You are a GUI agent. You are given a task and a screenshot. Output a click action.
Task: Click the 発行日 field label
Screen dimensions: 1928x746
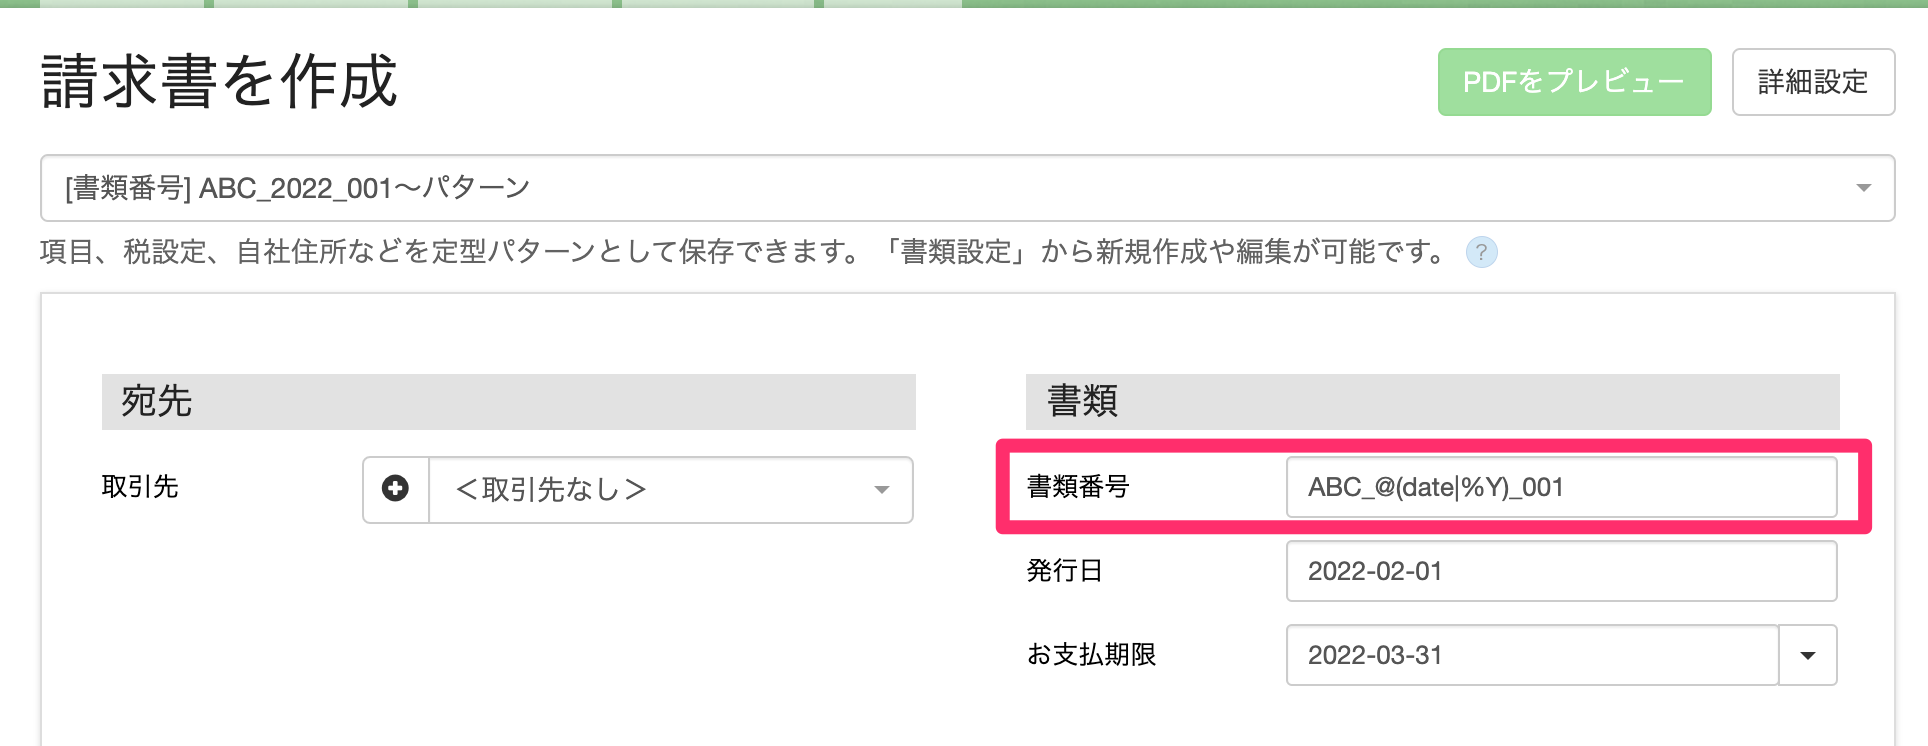[1064, 571]
